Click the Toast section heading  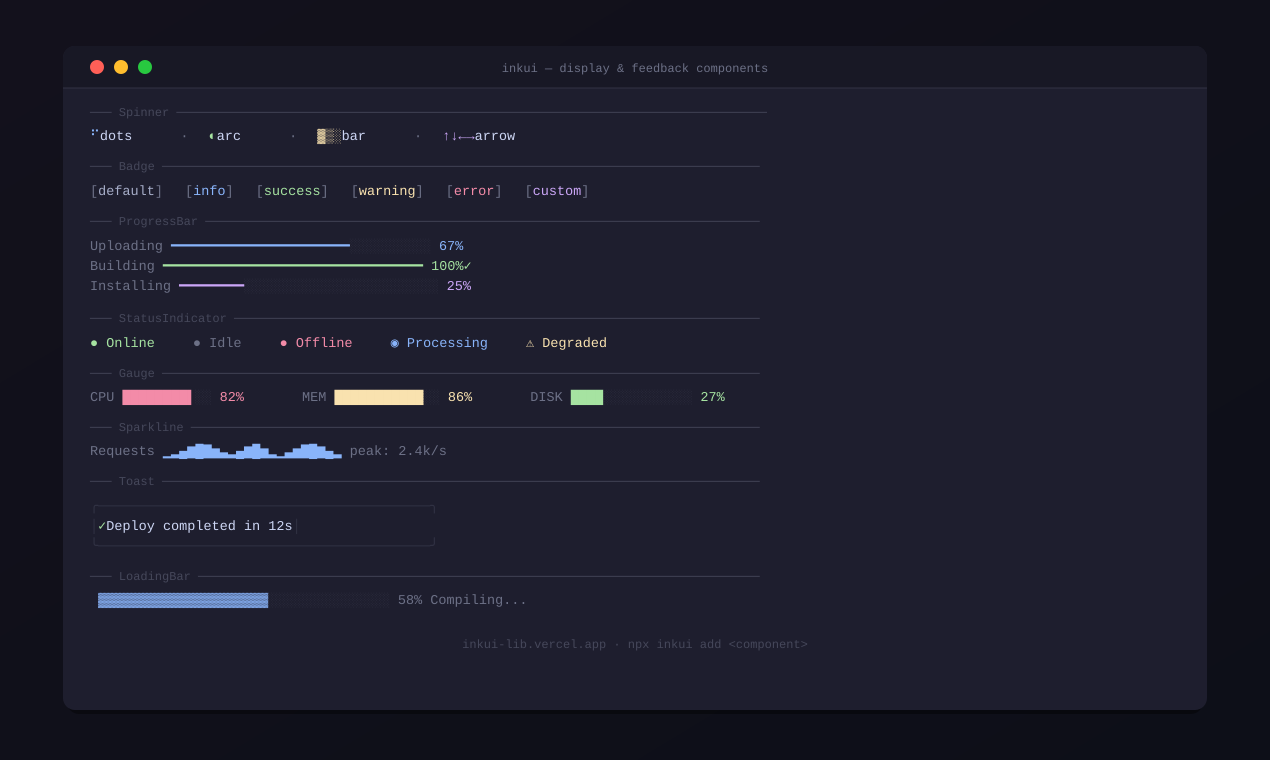137,482
